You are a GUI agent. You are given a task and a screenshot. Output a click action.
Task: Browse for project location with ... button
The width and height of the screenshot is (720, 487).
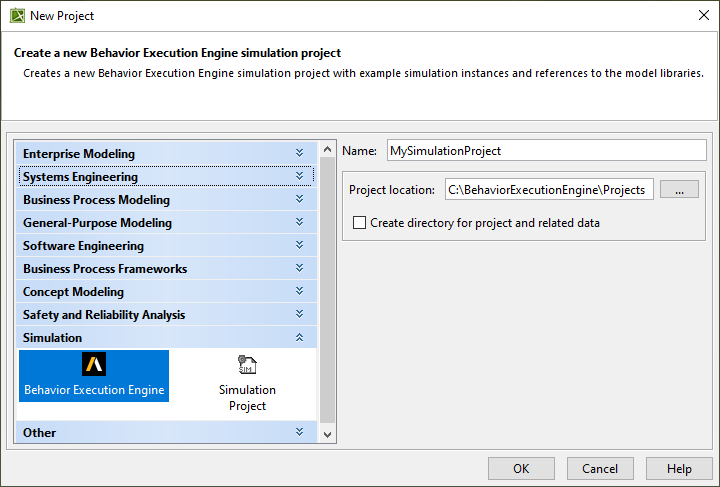tap(679, 189)
